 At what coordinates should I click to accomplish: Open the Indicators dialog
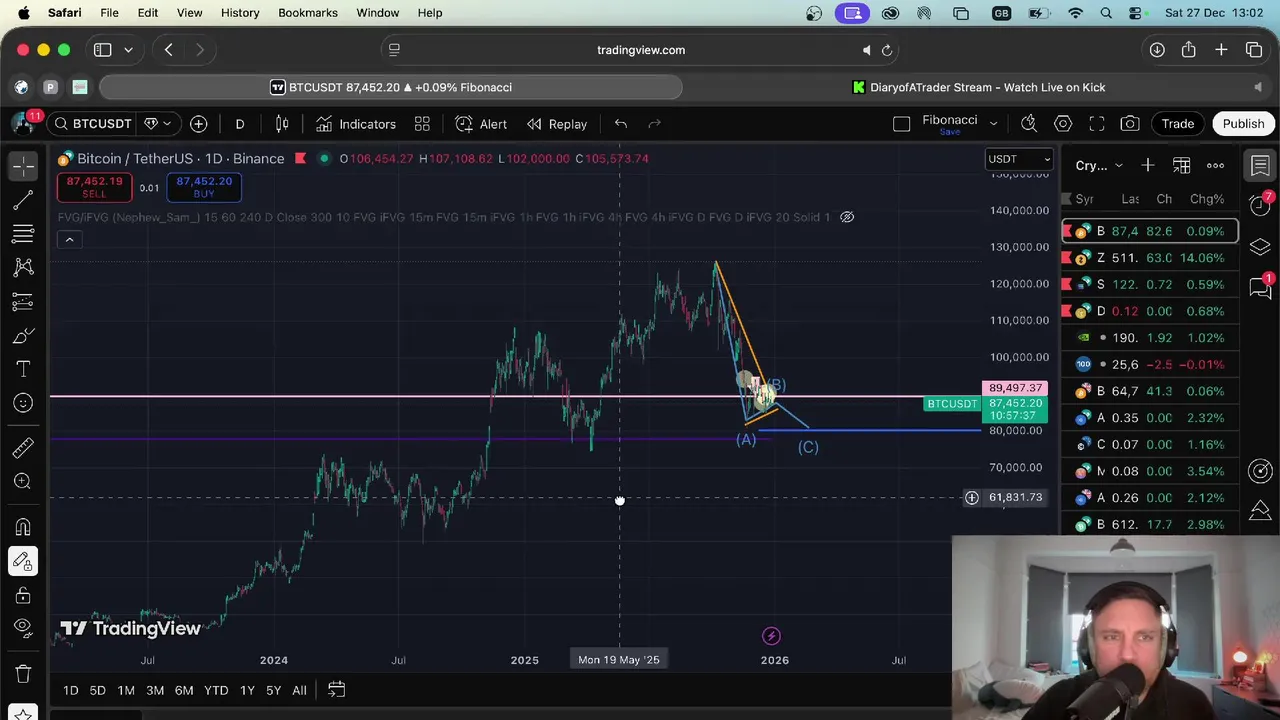tap(356, 124)
